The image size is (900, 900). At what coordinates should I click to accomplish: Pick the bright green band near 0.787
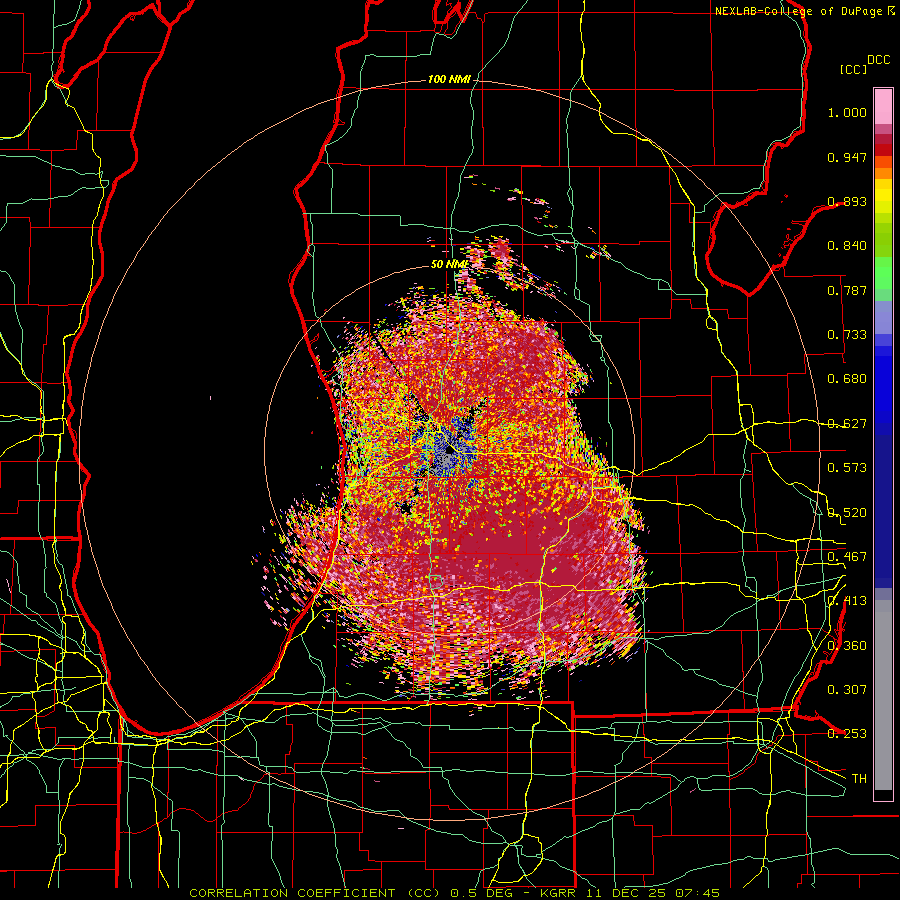(883, 276)
